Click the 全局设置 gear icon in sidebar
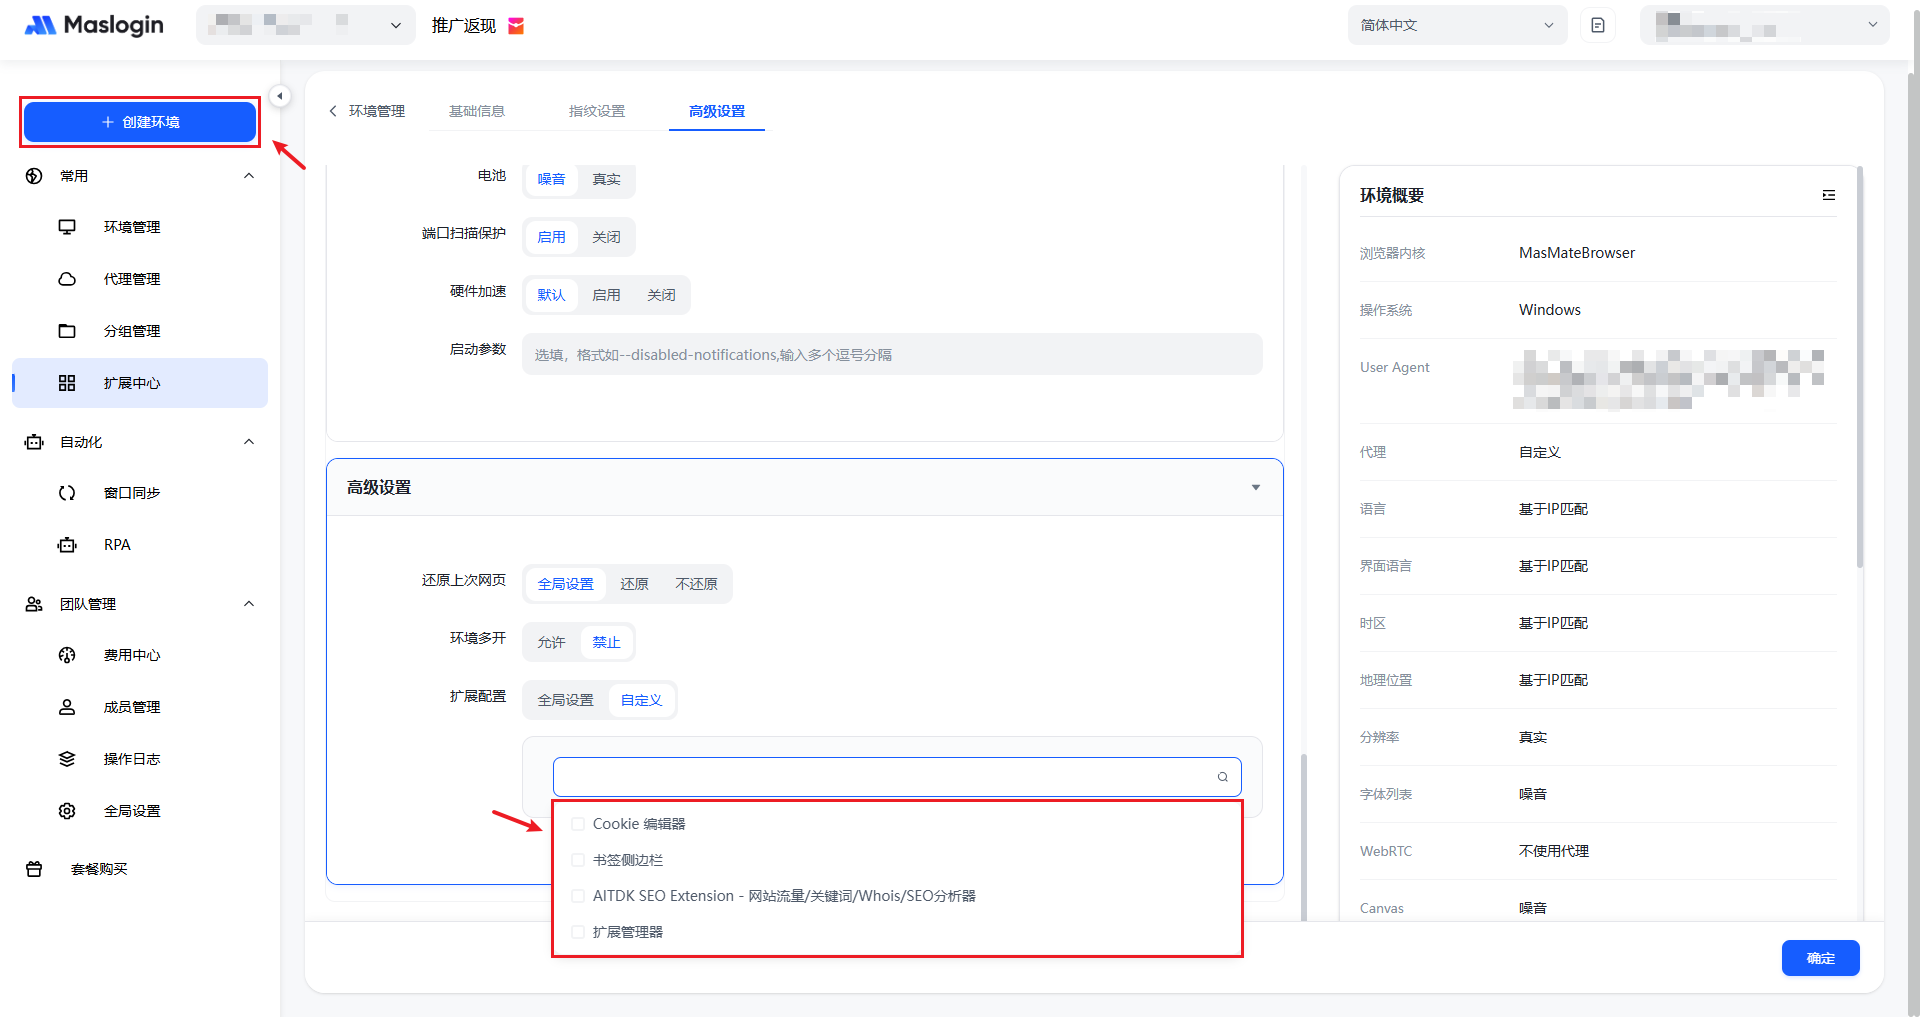 click(x=67, y=811)
